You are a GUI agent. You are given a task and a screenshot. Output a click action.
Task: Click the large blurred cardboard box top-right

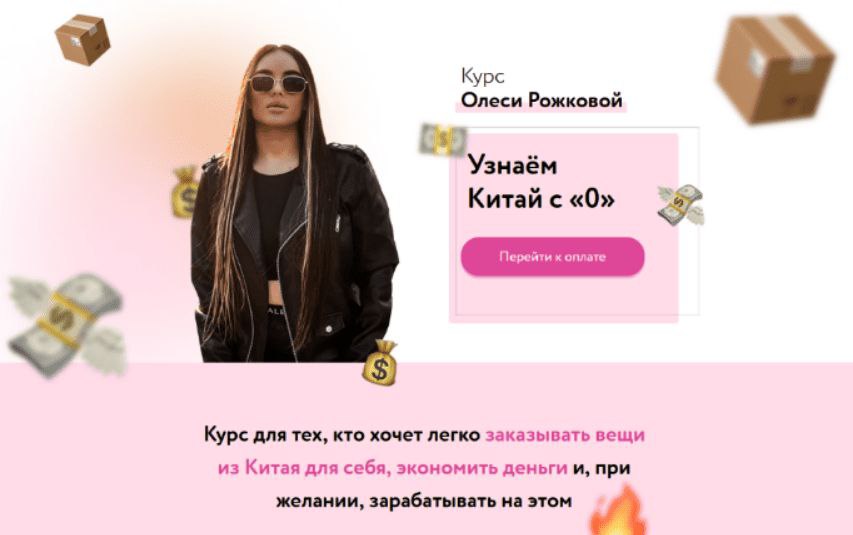775,69
